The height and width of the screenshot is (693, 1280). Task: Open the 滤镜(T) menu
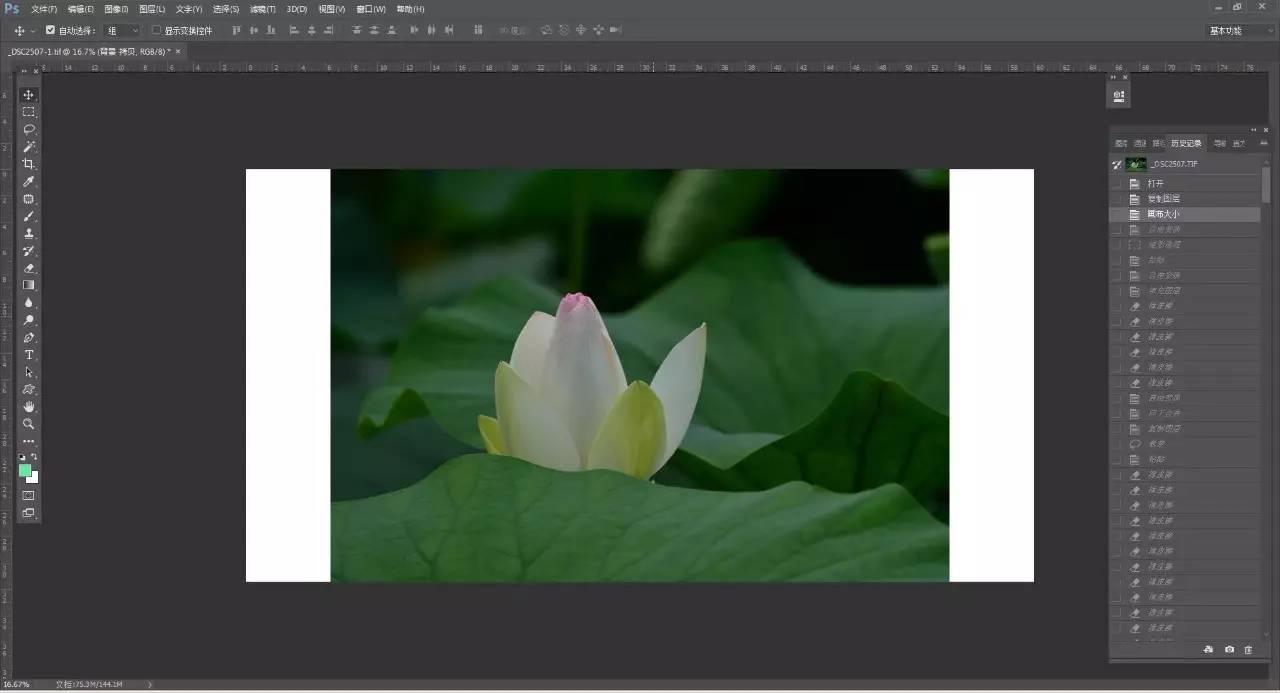tap(263, 9)
